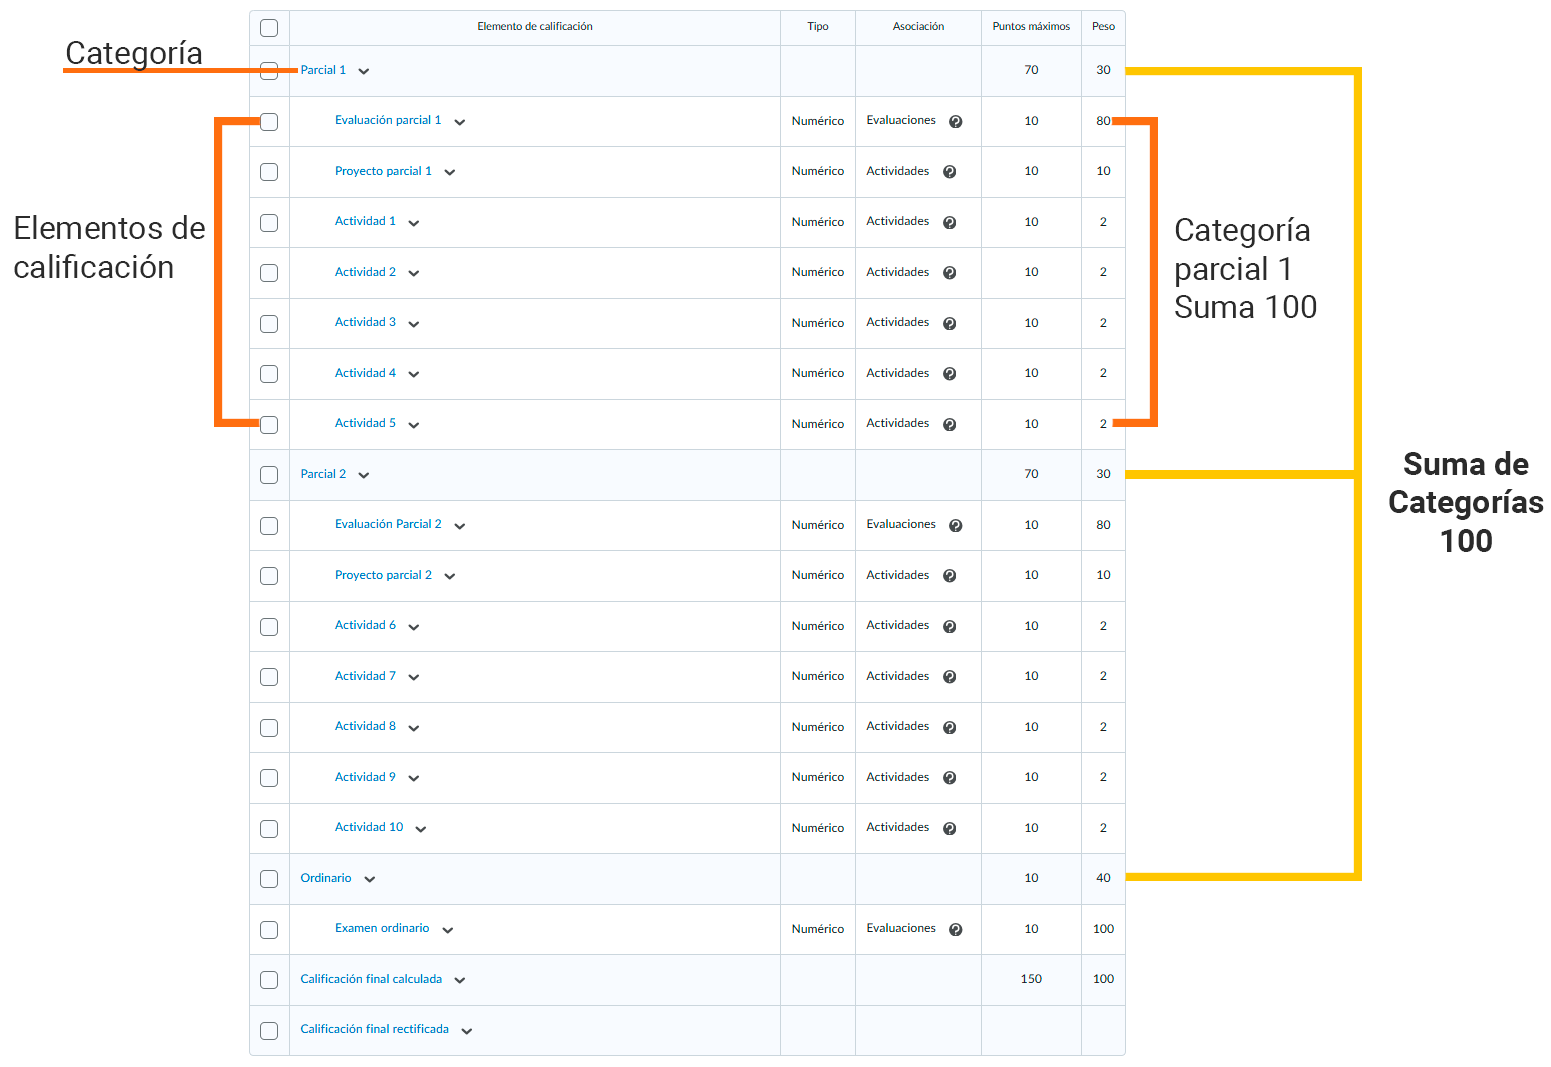Open the Actividad 6 dropdown chevron
The image size is (1551, 1067).
[414, 627]
